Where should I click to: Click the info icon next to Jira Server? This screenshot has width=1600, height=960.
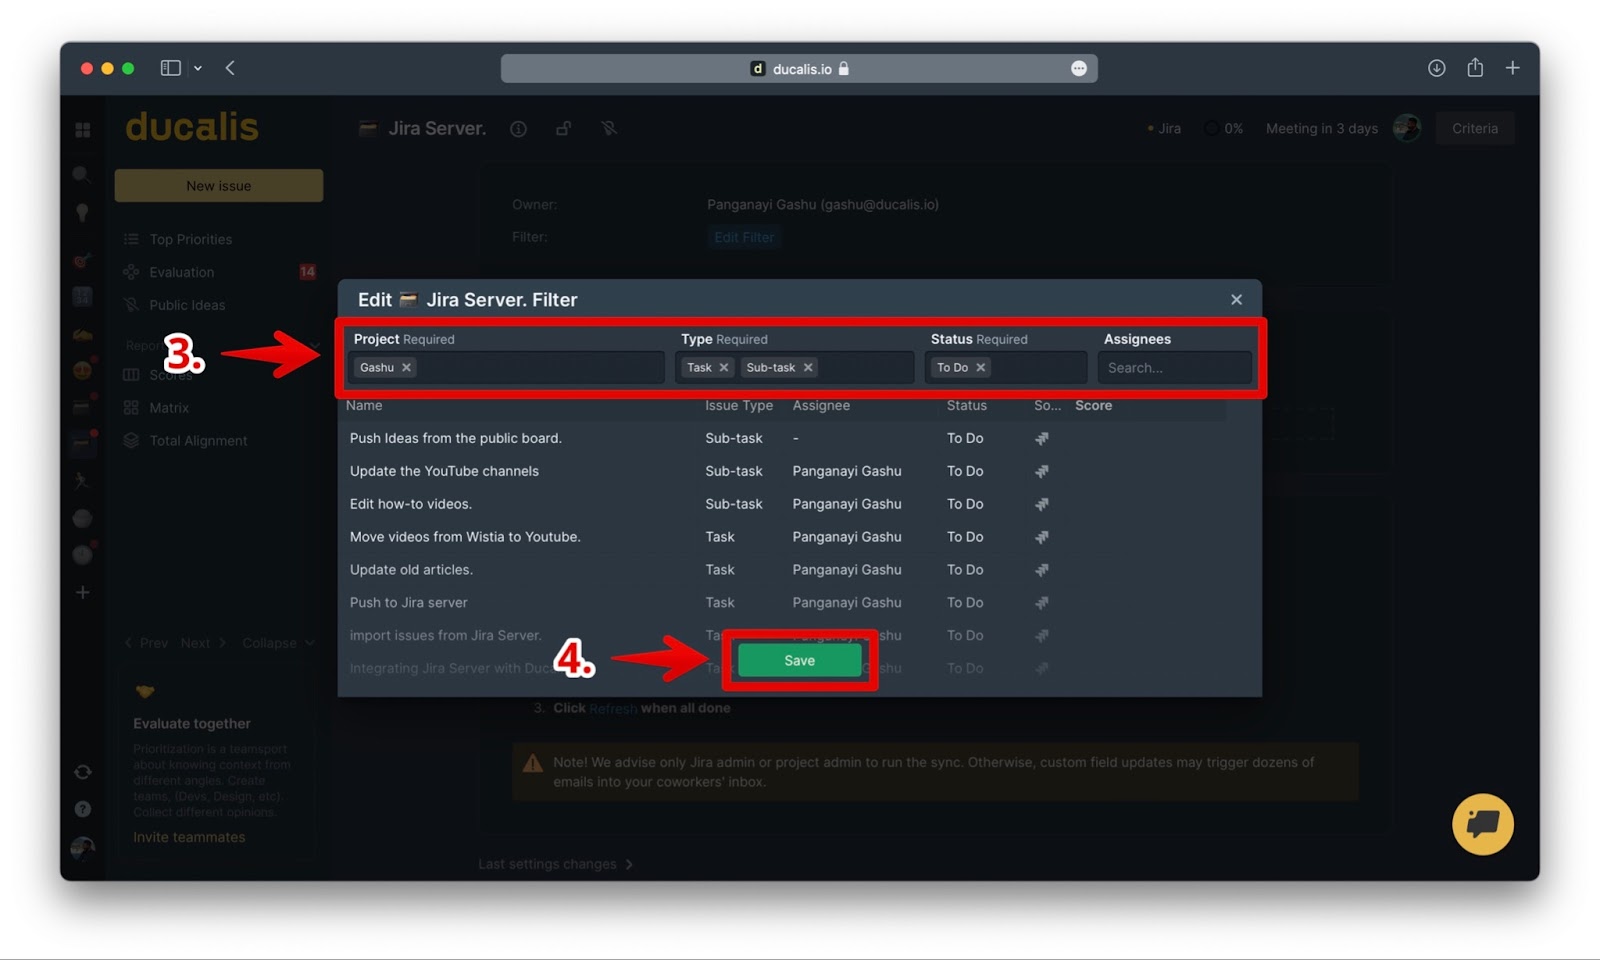tap(518, 129)
